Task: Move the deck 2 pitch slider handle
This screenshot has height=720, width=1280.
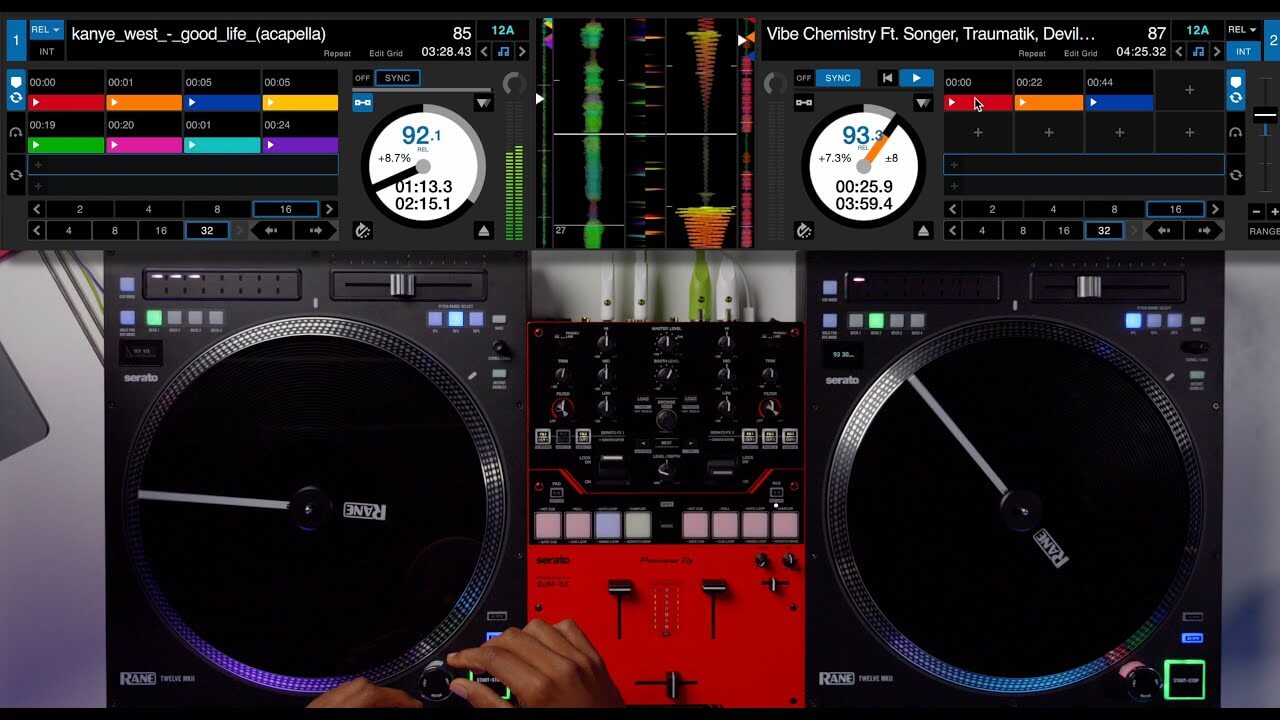Action: coord(1264,116)
